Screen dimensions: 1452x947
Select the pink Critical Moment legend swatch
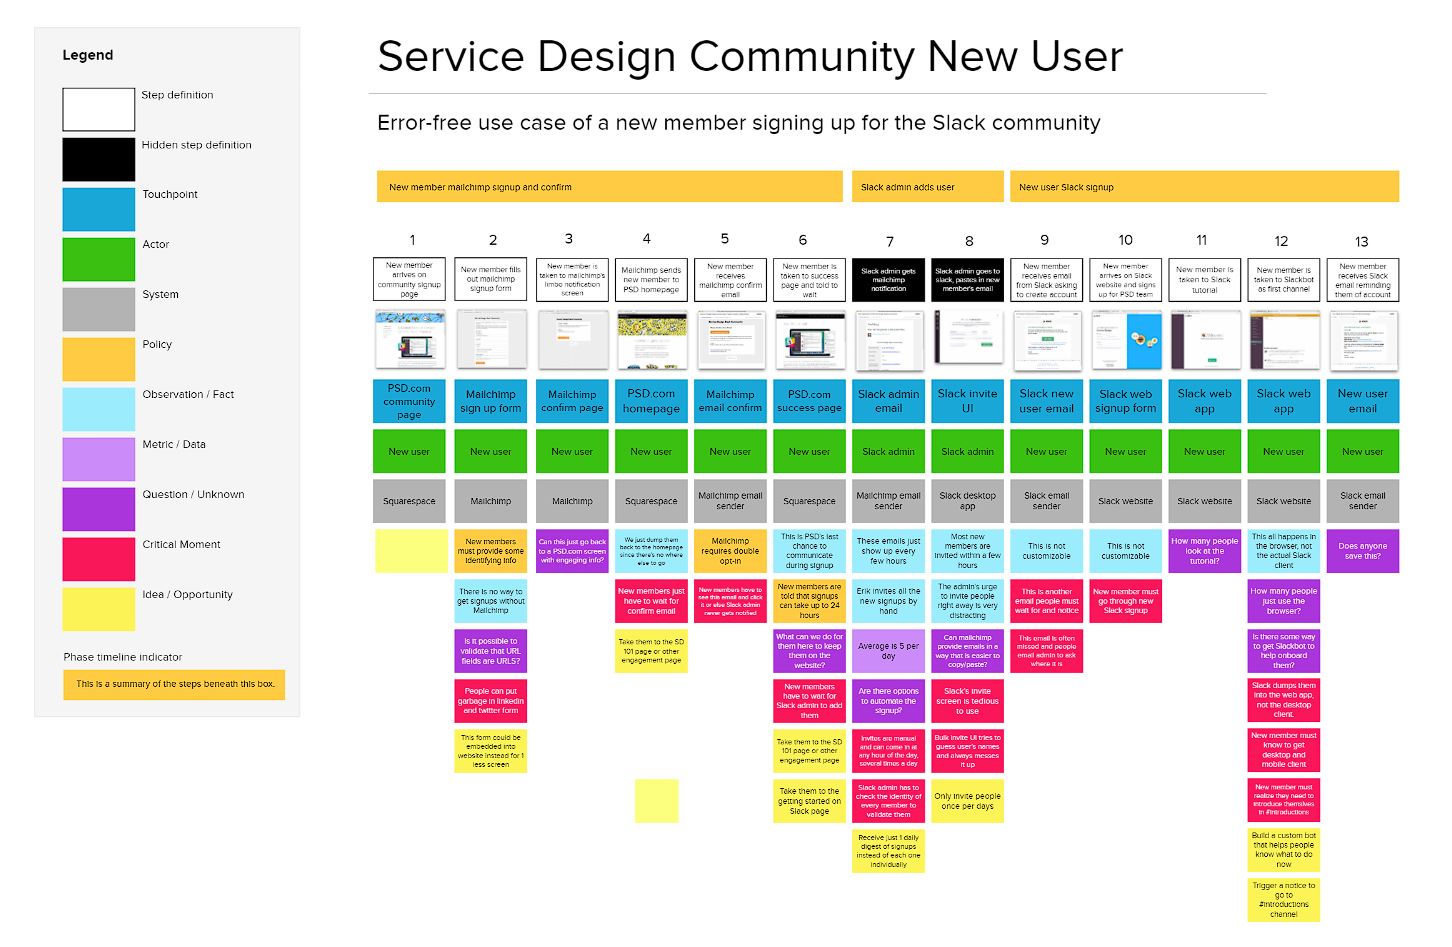[x=98, y=559]
